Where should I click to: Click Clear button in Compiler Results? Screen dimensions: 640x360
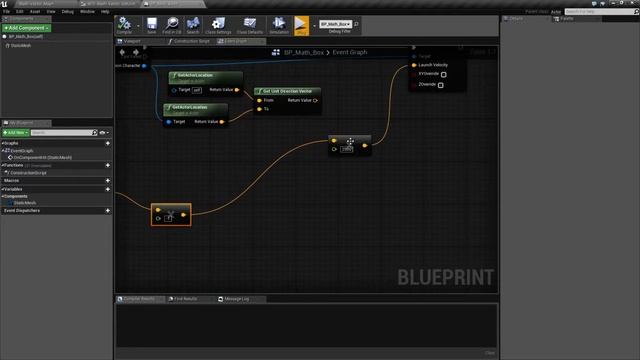[490, 353]
